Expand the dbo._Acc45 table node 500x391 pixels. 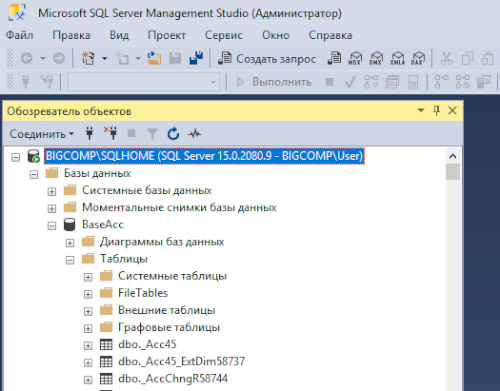pyautogui.click(x=88, y=346)
